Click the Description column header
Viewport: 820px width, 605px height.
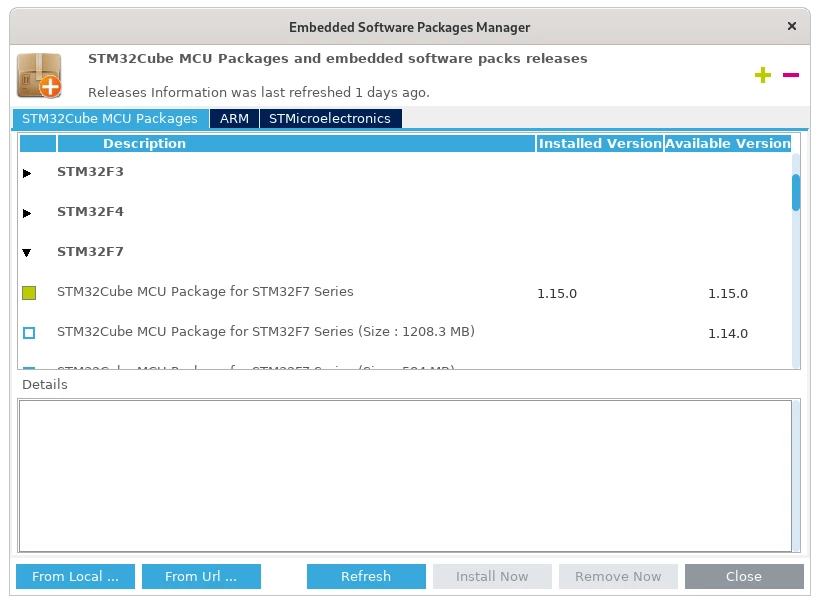[296, 143]
